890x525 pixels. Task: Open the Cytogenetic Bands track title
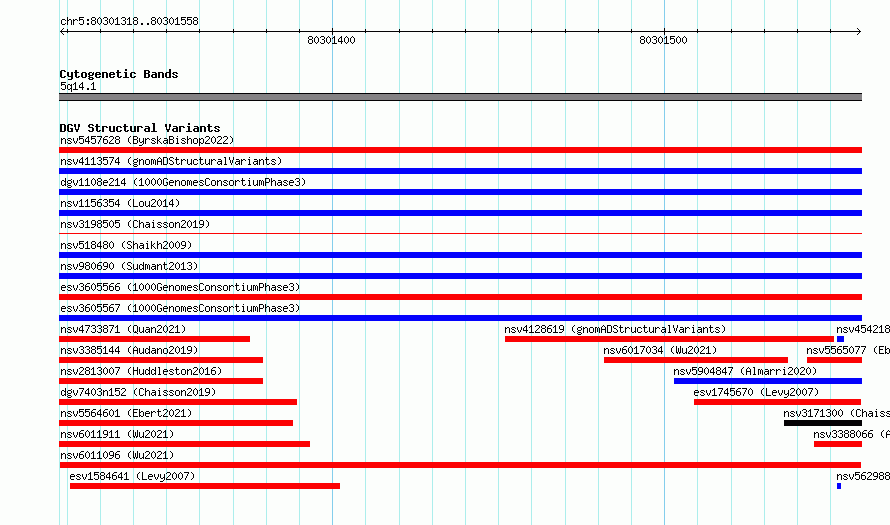[x=119, y=74]
